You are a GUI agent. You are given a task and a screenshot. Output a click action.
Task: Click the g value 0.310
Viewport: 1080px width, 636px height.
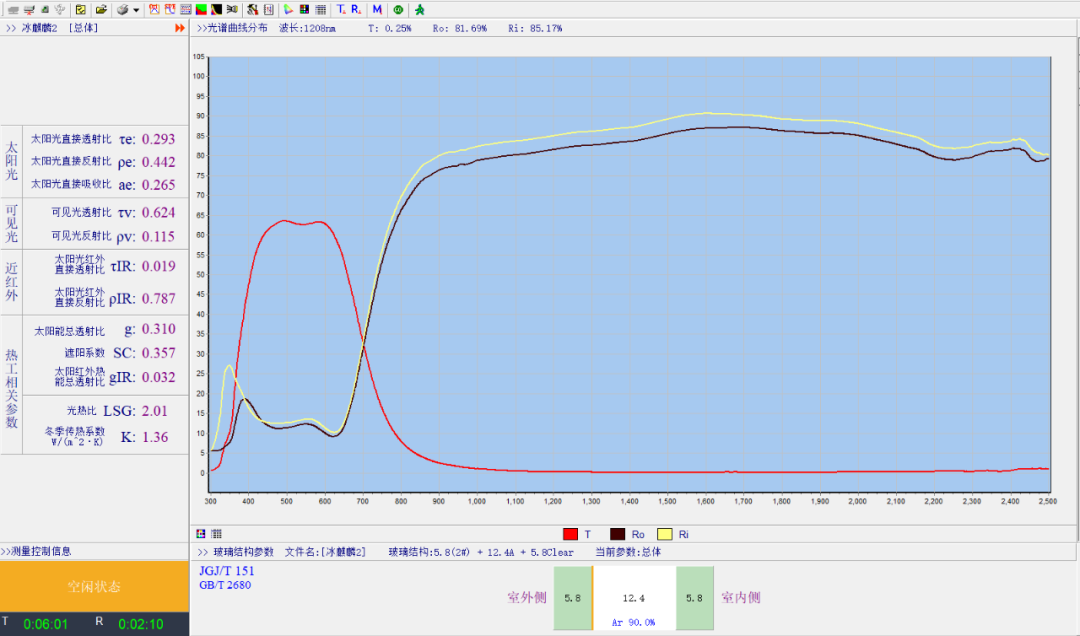coord(158,329)
